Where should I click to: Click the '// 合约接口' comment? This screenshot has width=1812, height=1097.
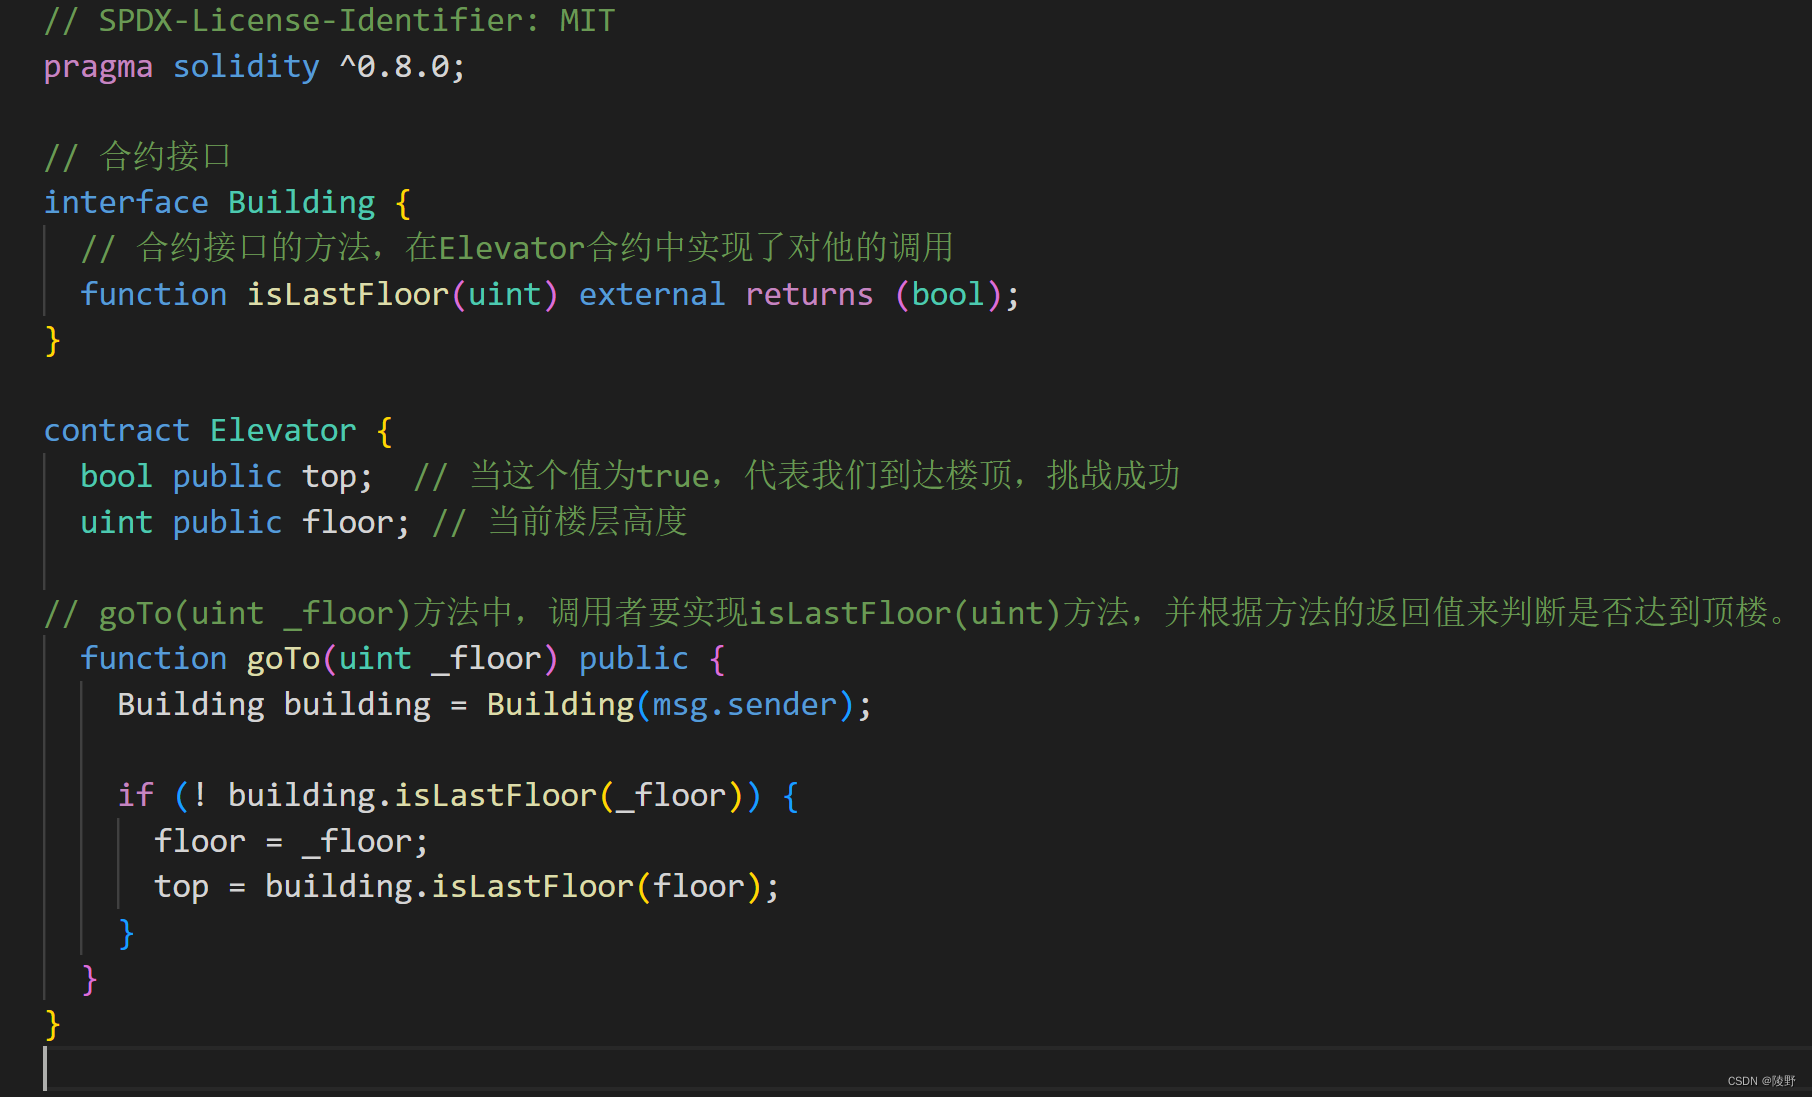[x=138, y=157]
